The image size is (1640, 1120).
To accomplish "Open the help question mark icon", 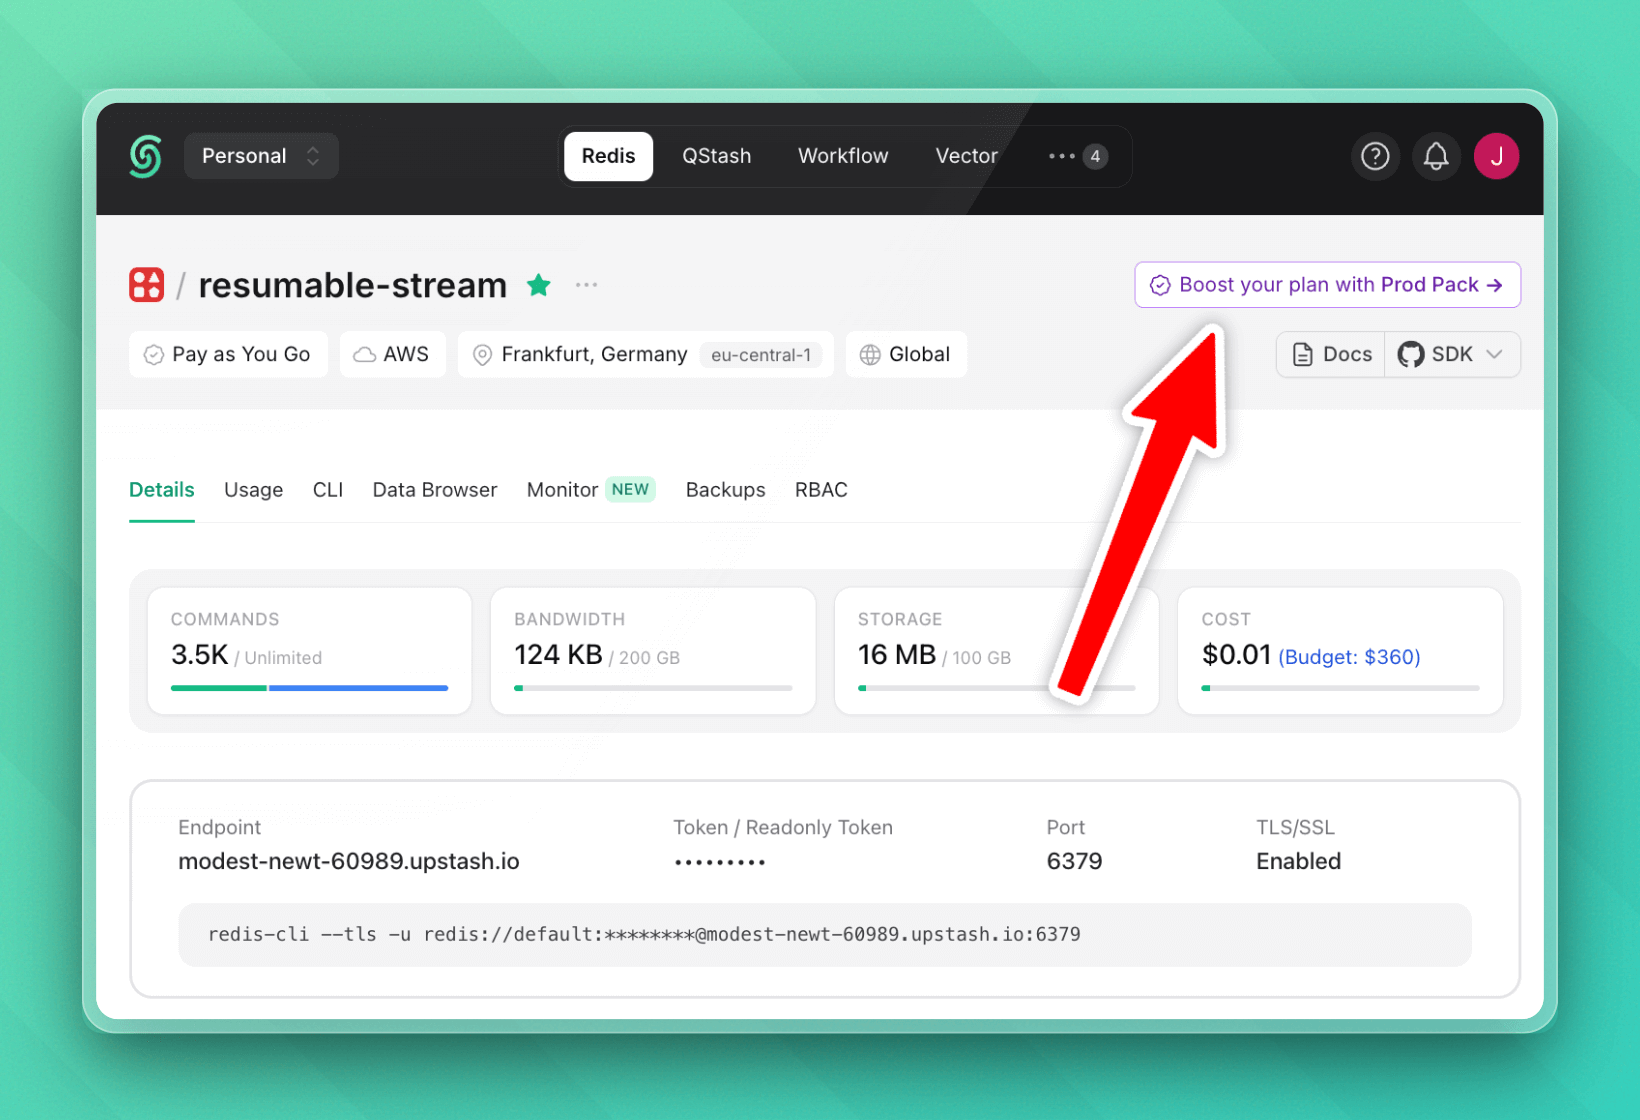I will (x=1375, y=156).
